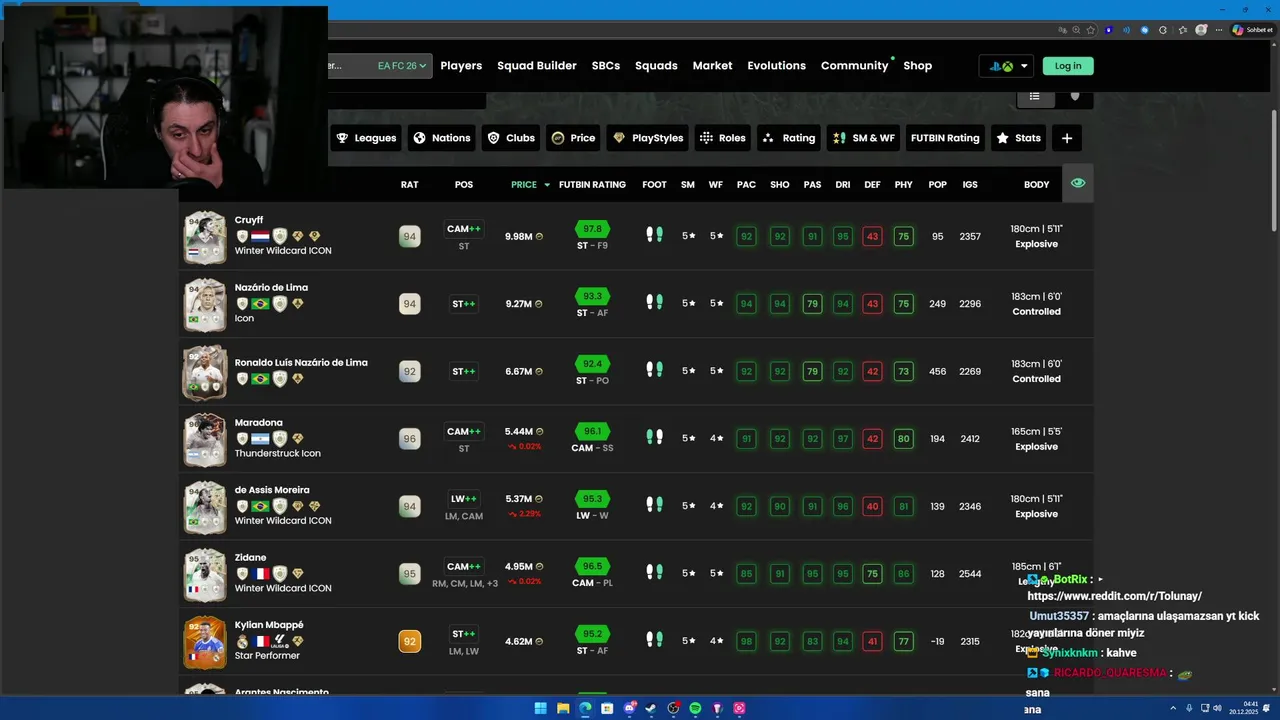
Task: Open Steam from taskbar
Action: click(651, 708)
